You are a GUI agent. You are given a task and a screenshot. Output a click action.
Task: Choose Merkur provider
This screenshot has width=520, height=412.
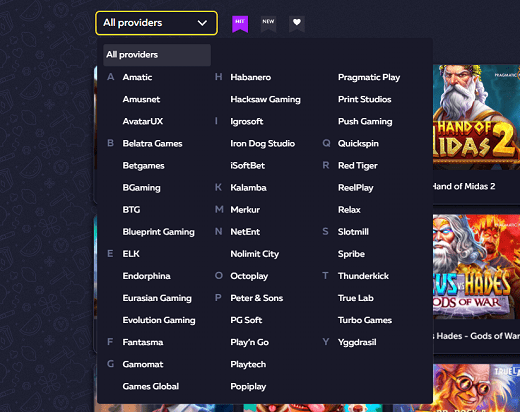coord(245,210)
